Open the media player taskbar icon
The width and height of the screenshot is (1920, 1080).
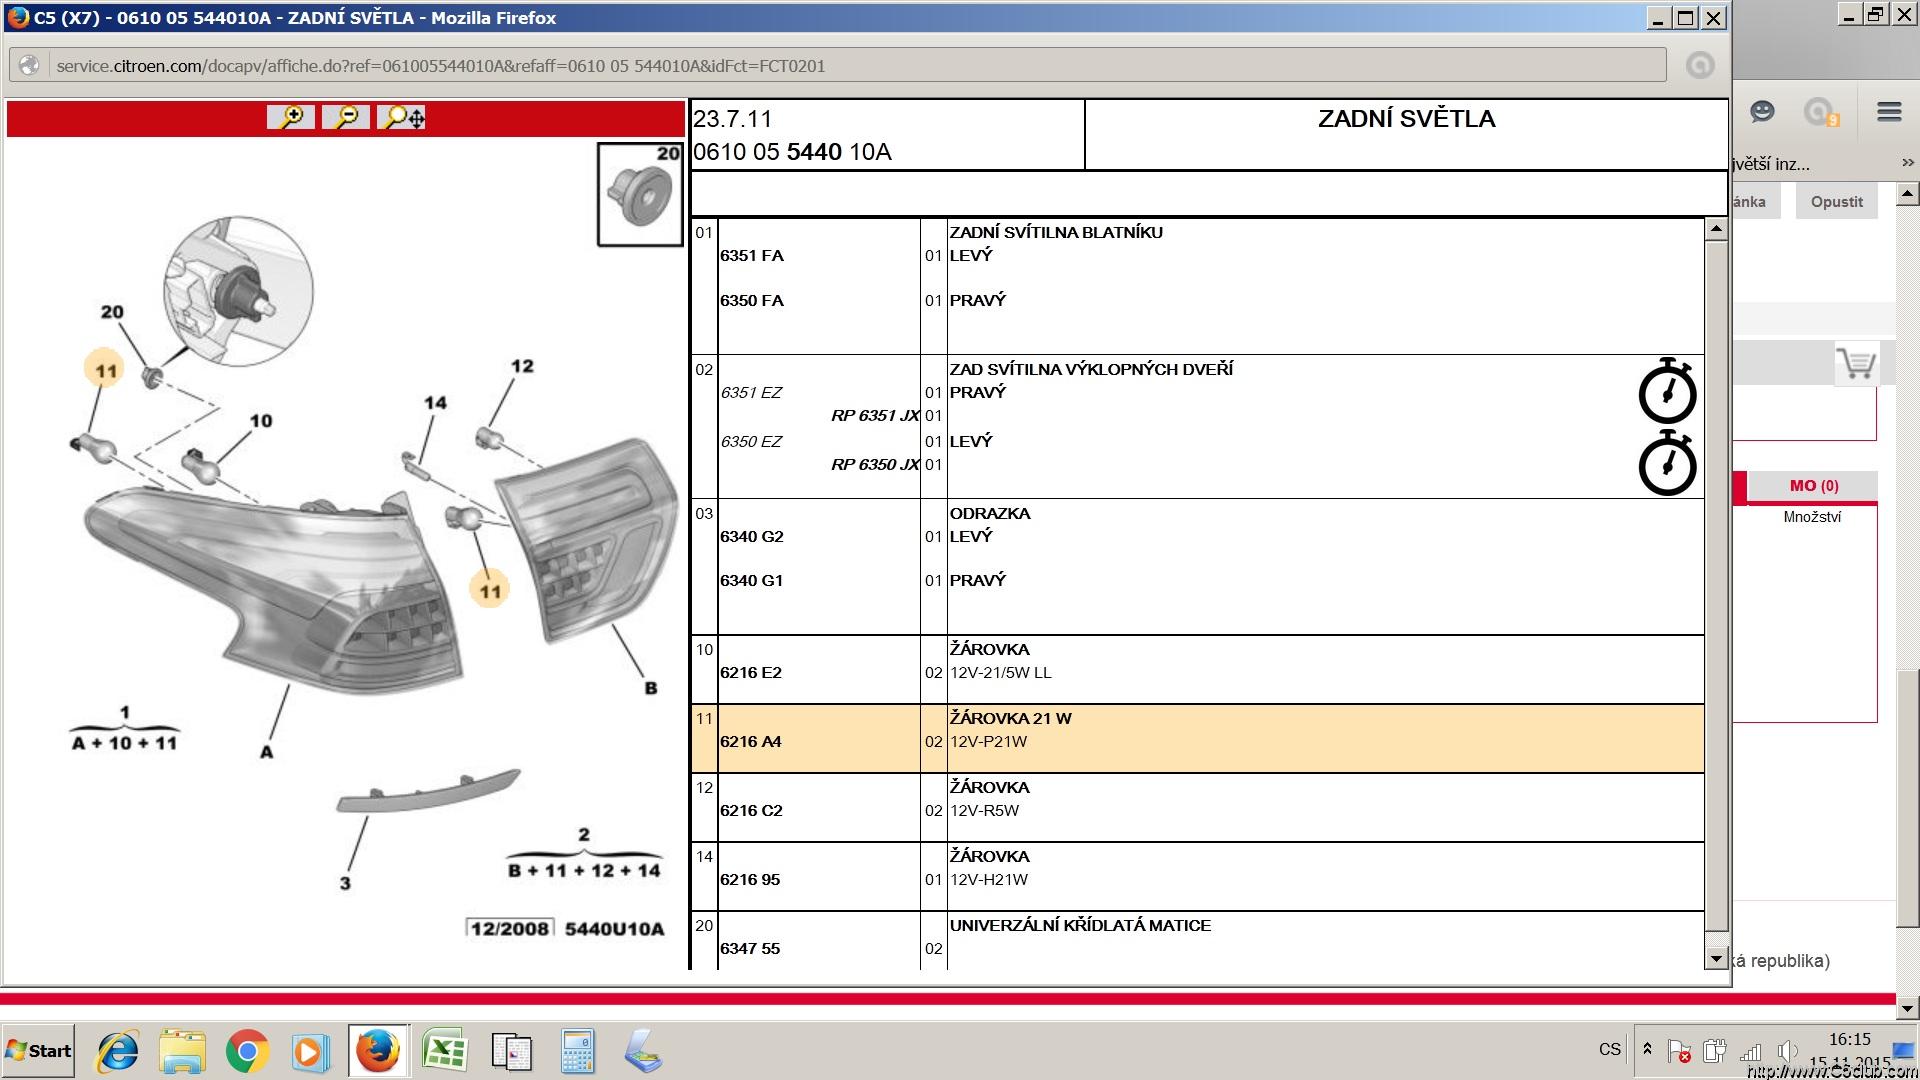[x=310, y=1052]
